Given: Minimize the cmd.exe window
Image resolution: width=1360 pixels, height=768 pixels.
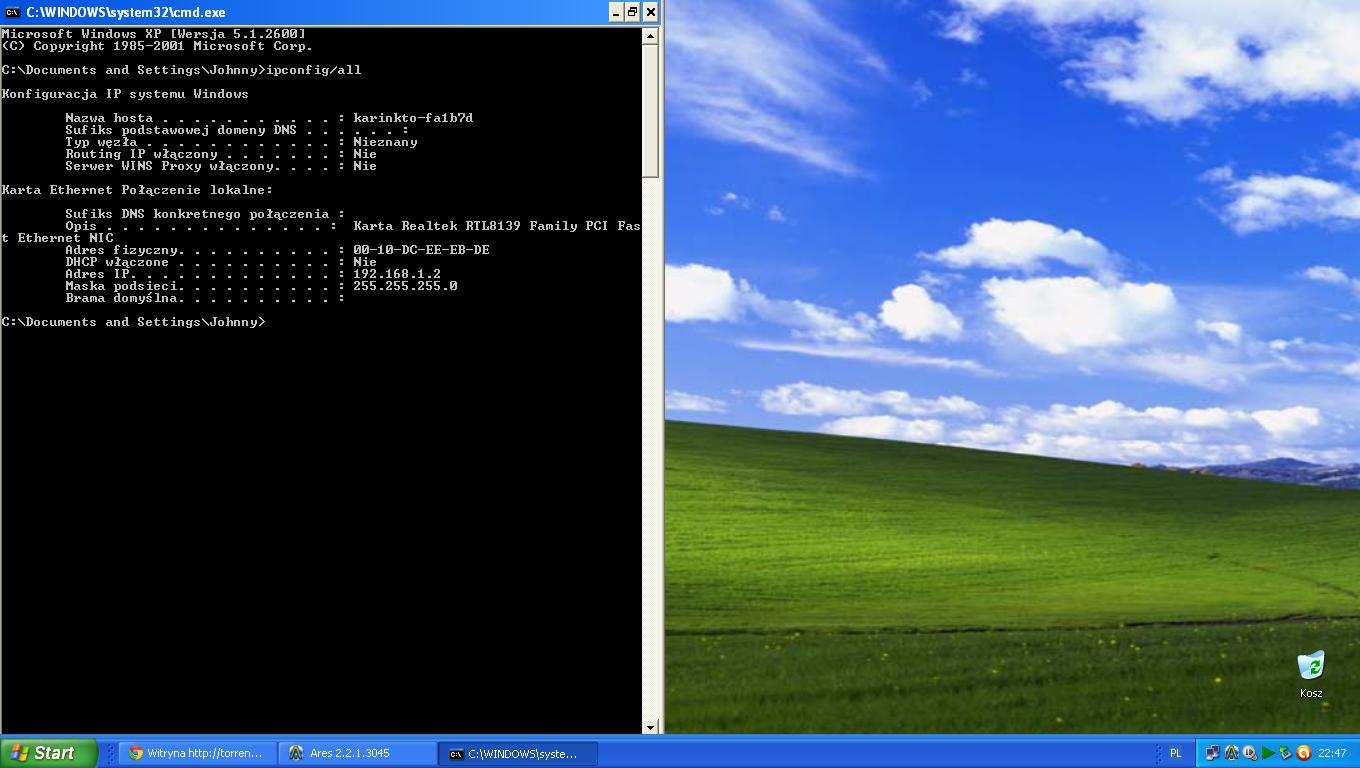Looking at the screenshot, I should [616, 12].
